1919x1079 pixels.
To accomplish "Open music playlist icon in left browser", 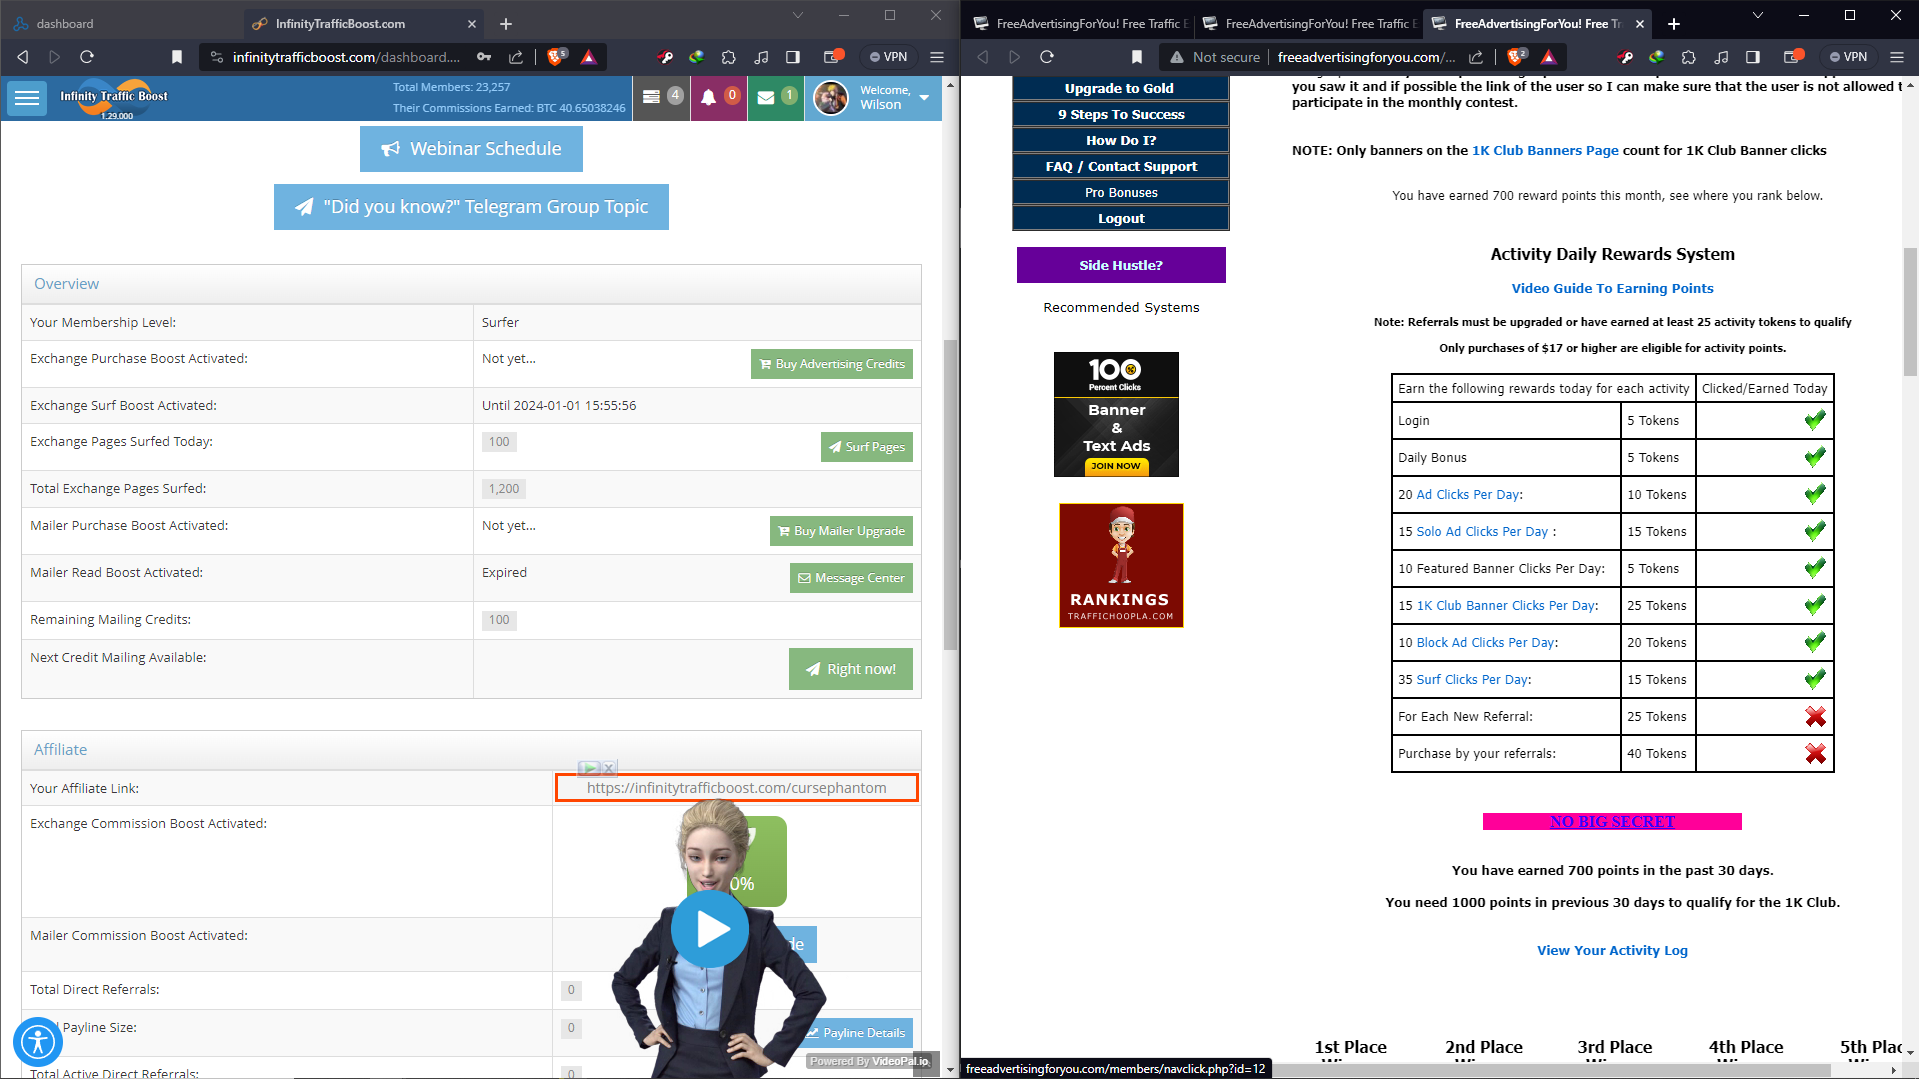I will (x=761, y=57).
